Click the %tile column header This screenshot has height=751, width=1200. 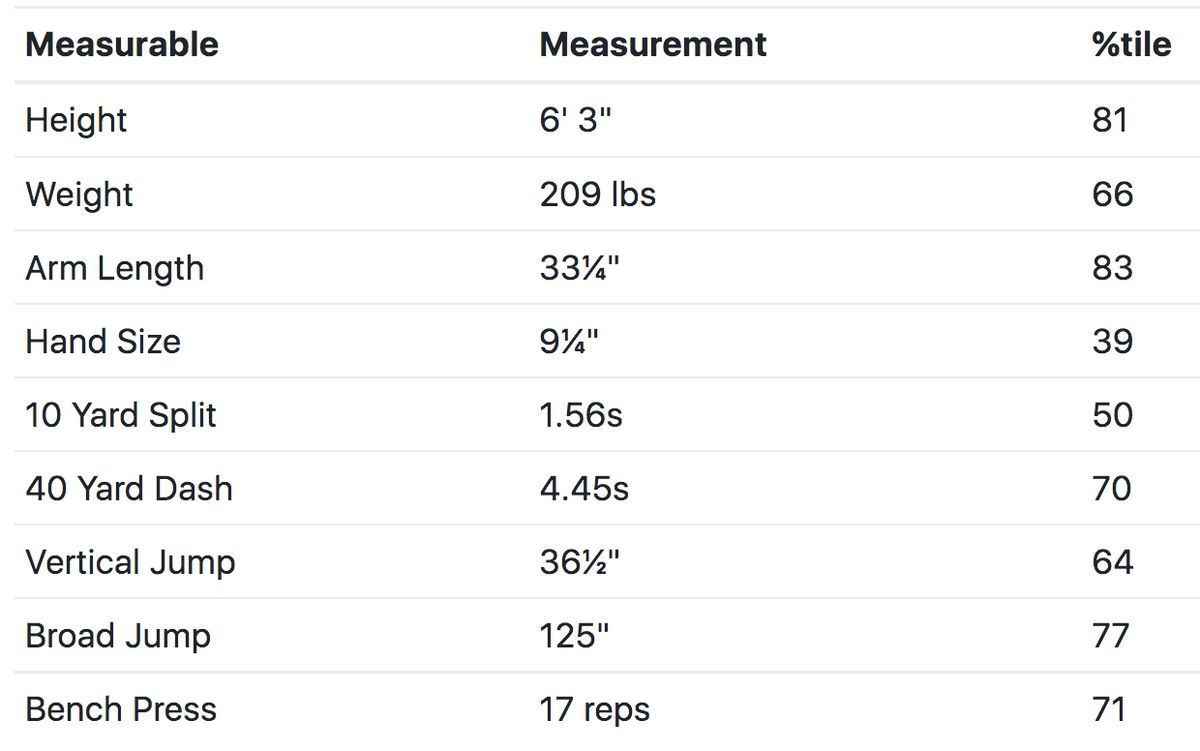pyautogui.click(x=1131, y=45)
